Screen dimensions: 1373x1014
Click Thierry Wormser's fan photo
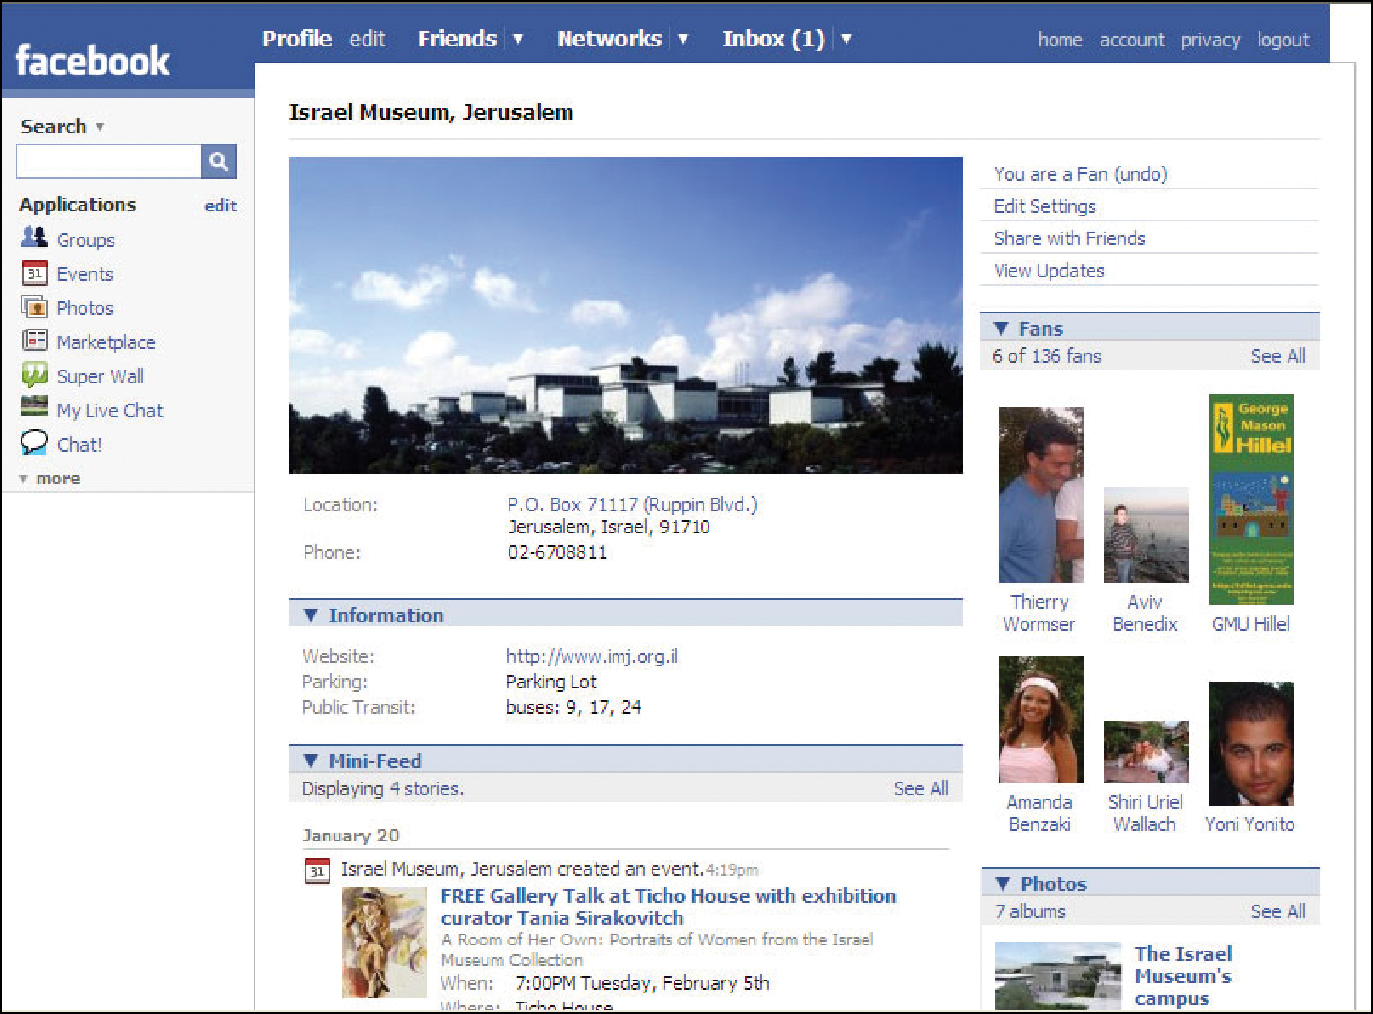(x=1041, y=495)
